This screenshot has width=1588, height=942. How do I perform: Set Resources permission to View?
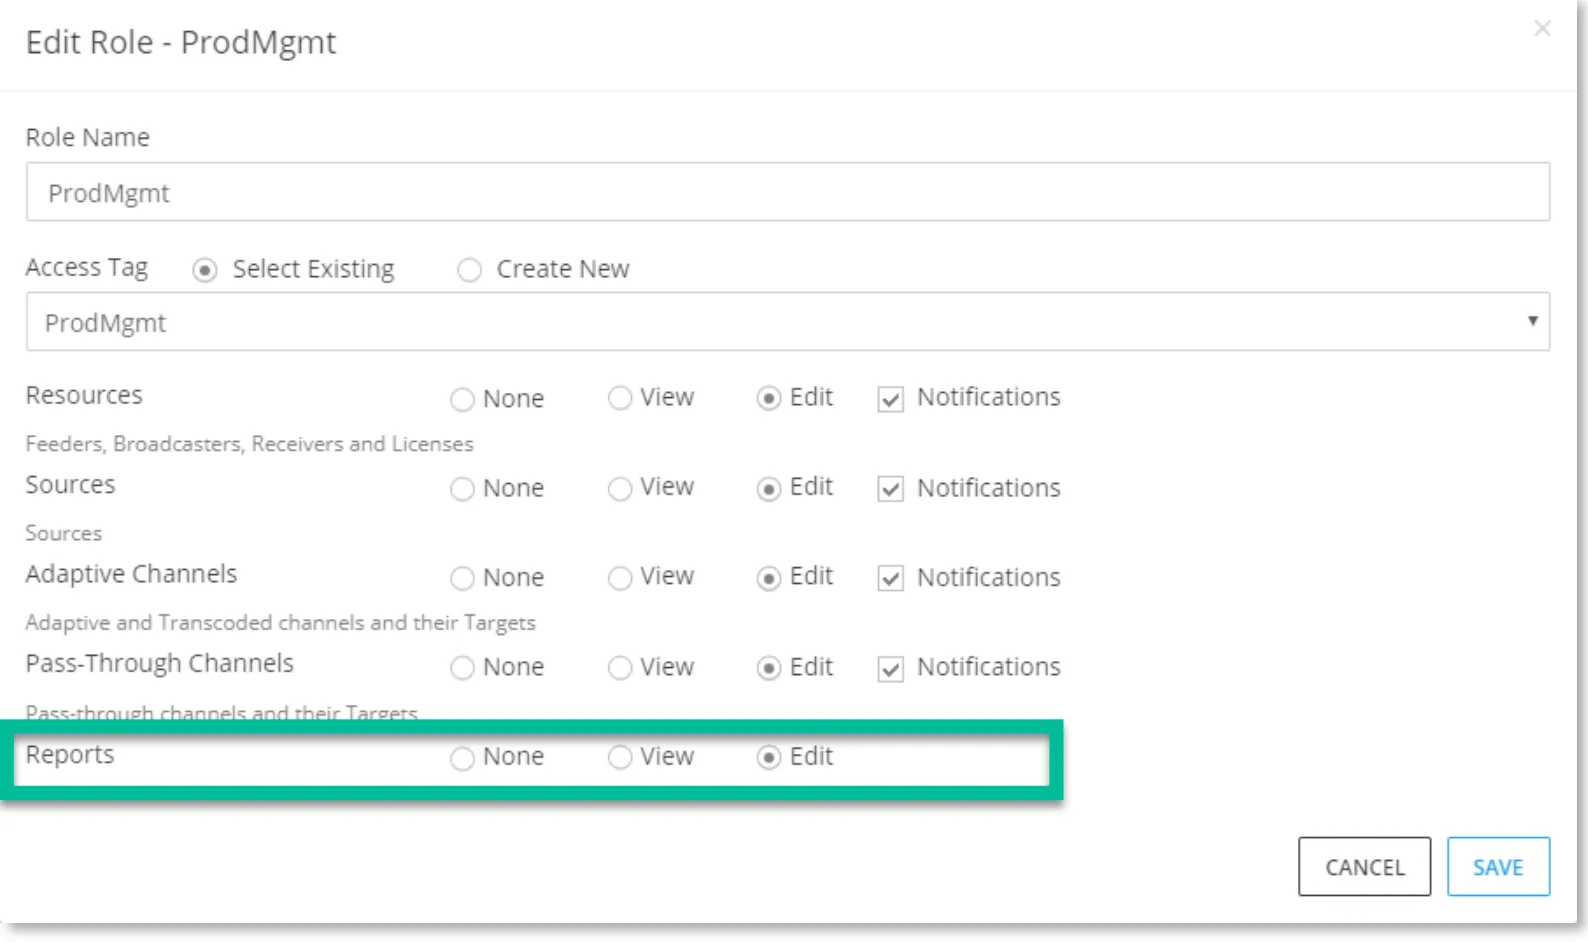620,398
